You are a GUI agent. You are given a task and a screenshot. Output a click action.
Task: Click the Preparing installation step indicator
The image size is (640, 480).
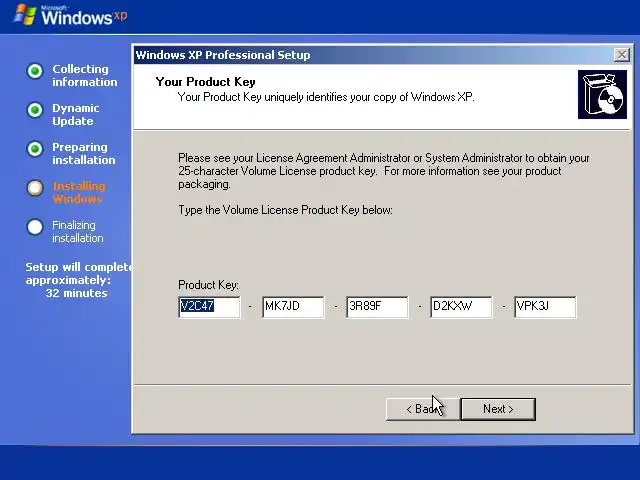tap(35, 149)
